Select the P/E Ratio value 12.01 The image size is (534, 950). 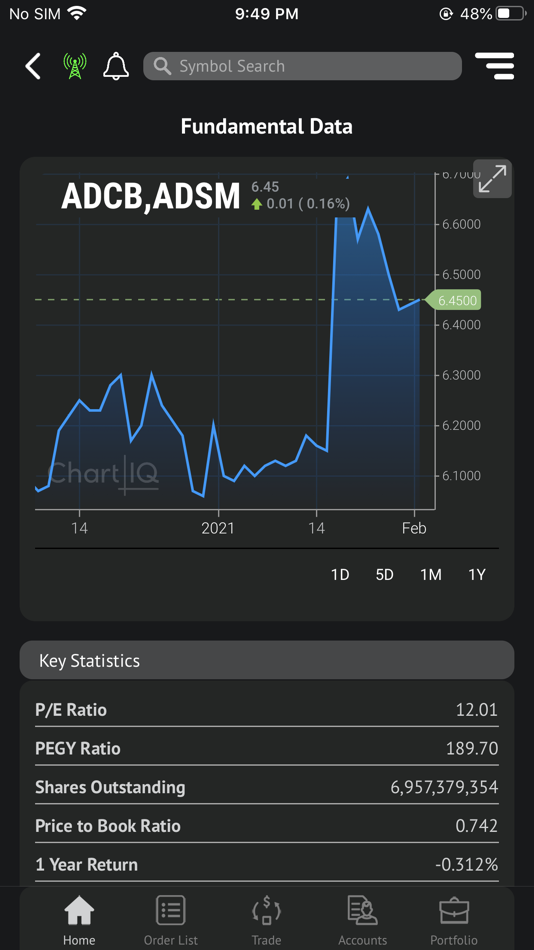click(x=477, y=709)
